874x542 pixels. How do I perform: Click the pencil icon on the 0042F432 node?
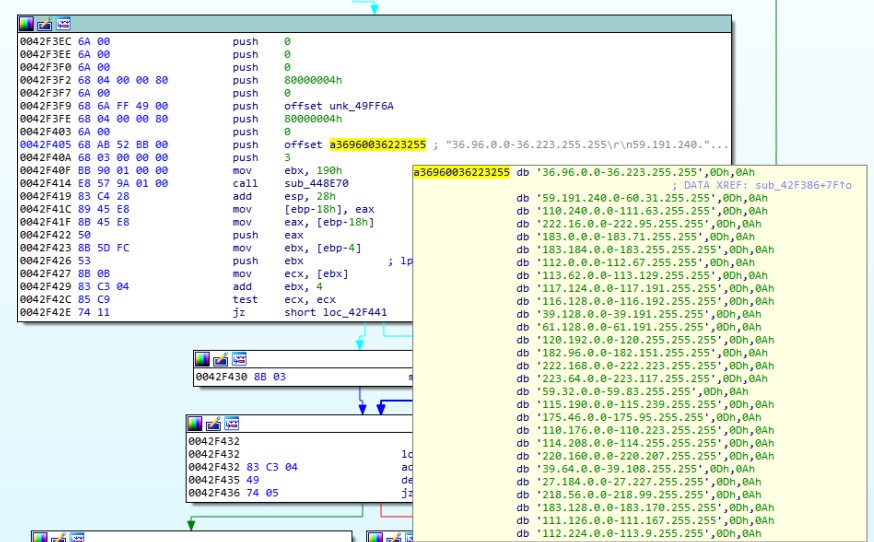pyautogui.click(x=212, y=423)
